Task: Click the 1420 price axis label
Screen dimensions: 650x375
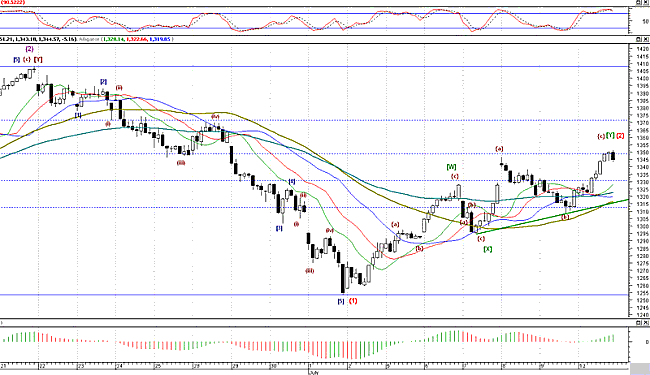Action: tap(643, 49)
